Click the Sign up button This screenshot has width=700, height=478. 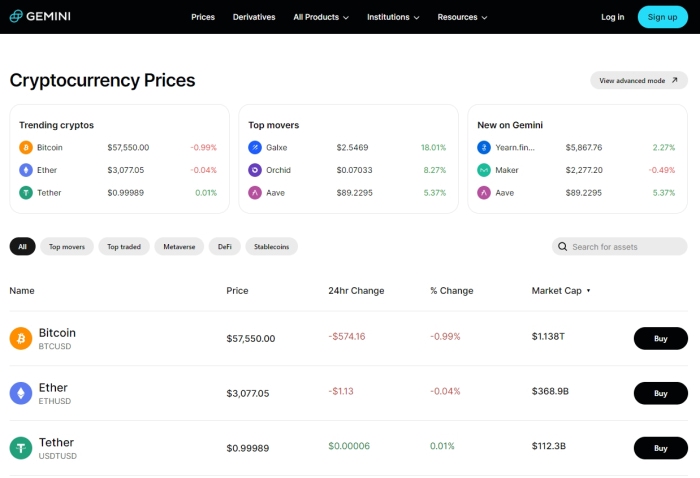click(662, 17)
